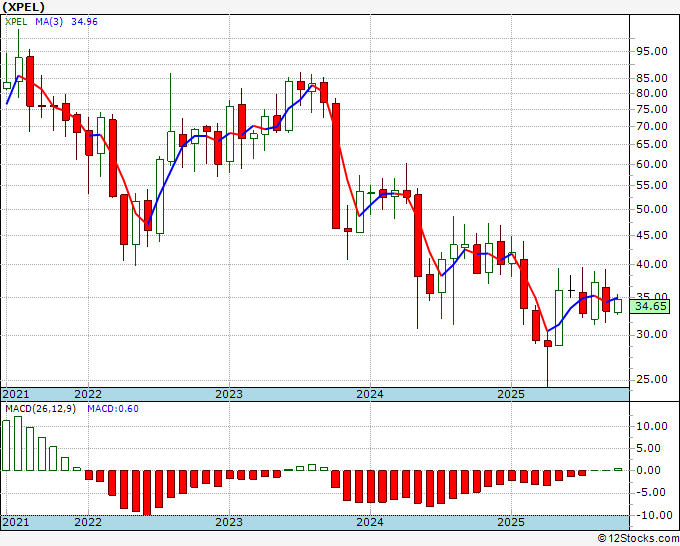
Task: Click the MACD(26,12,9) indicator label
Action: point(40,409)
